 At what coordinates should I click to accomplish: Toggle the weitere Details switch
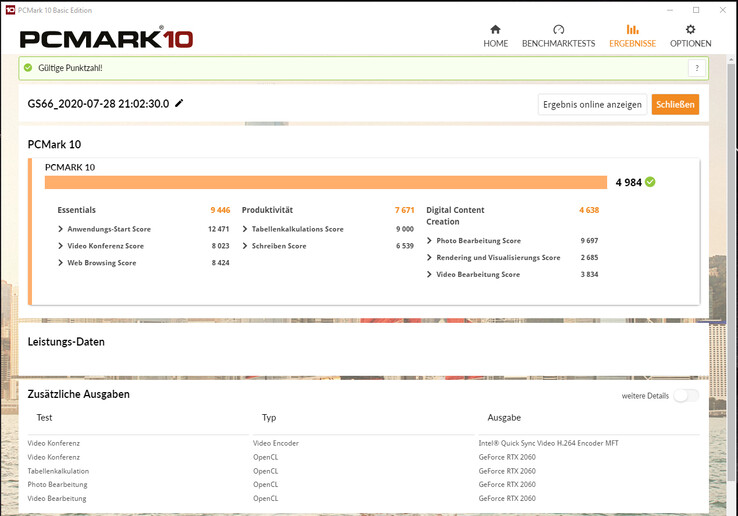pyautogui.click(x=686, y=395)
